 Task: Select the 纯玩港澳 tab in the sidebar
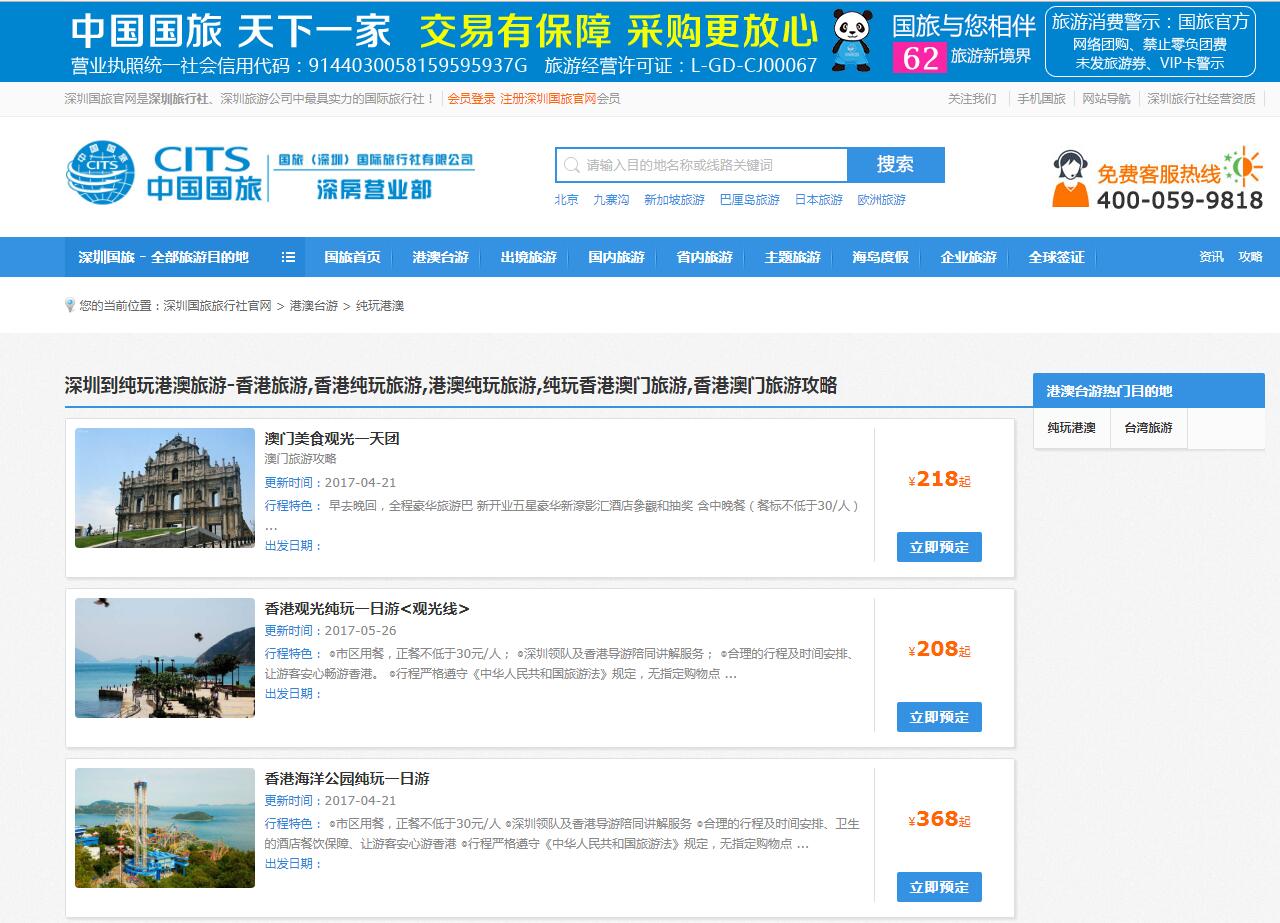pos(1071,428)
